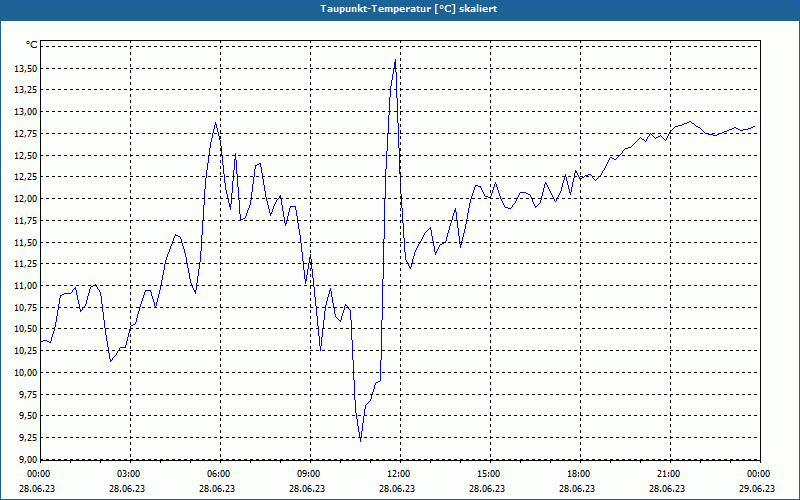800x500 pixels.
Task: Click the 10,00 y-axis value
Action: pos(27,372)
